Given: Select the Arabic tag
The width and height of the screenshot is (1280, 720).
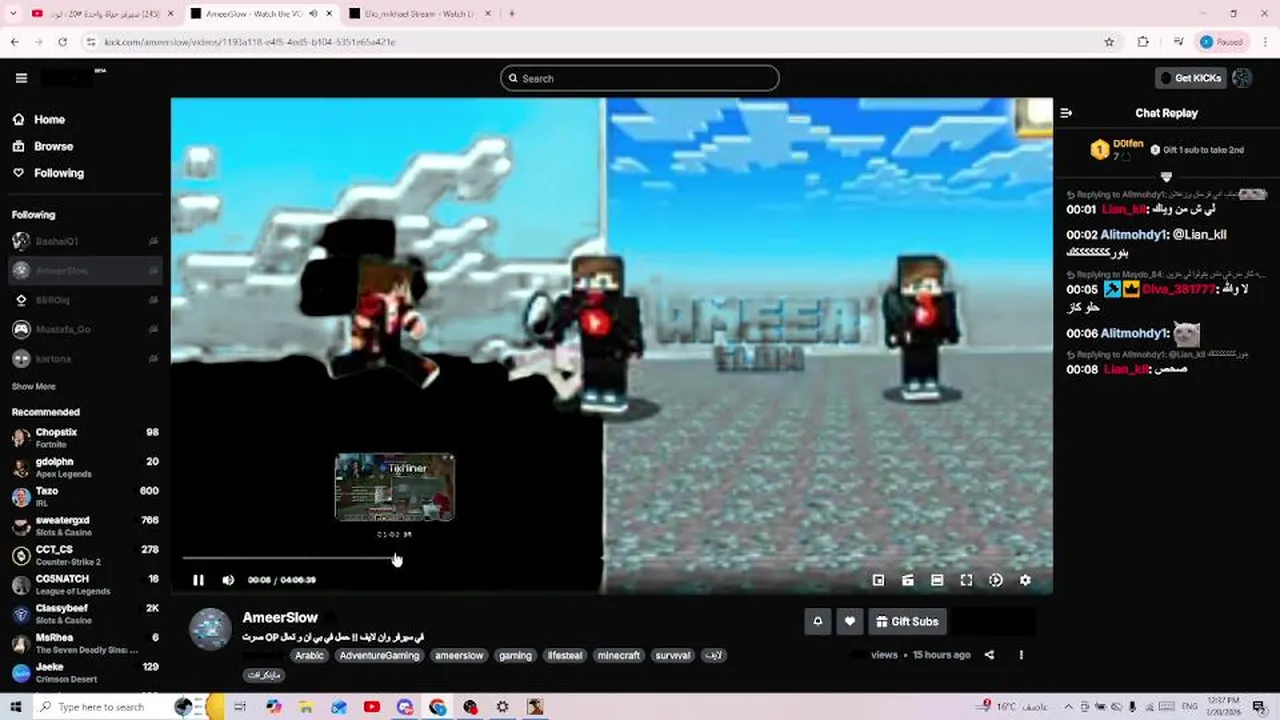Looking at the screenshot, I should click(309, 656).
